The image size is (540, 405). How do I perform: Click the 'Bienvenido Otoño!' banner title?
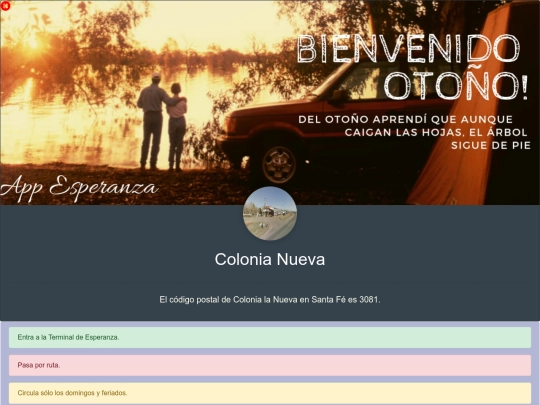[x=412, y=67]
